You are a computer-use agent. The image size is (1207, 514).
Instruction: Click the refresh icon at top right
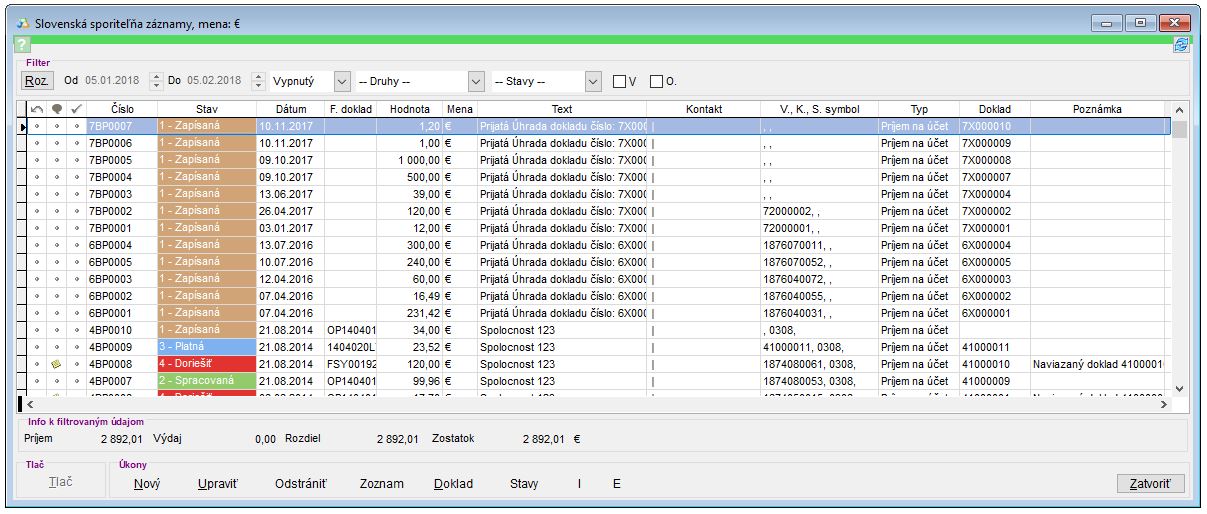point(1181,45)
